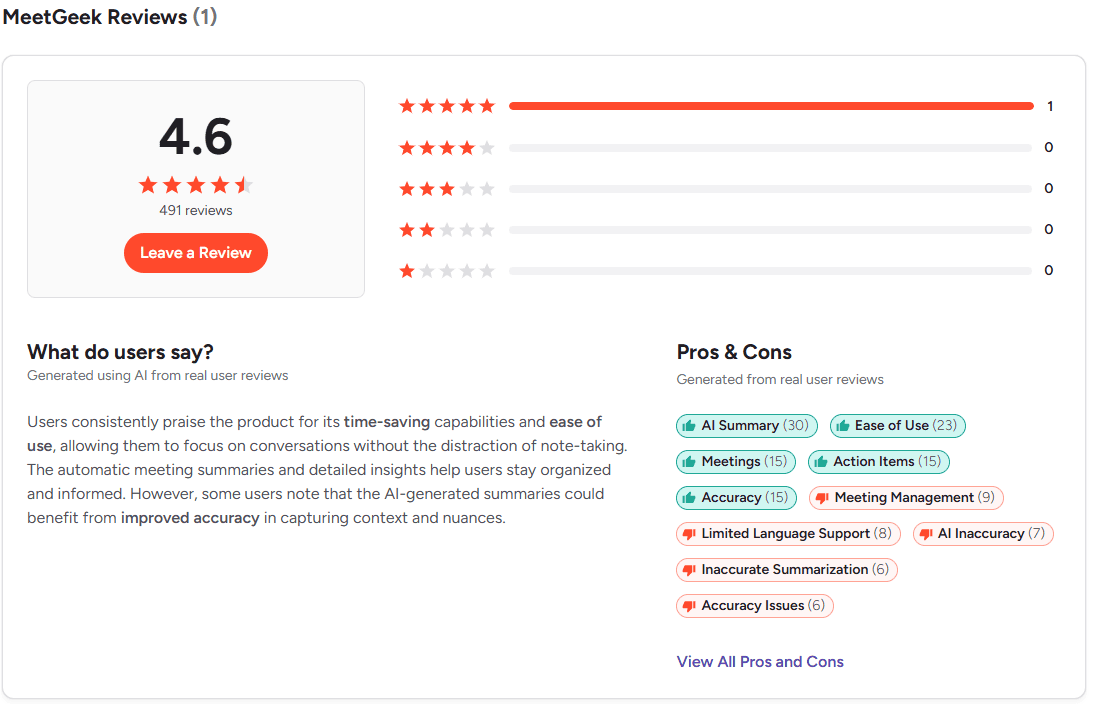
Task: Click thumbs-up icon on Ease of Use tag
Action: [843, 425]
